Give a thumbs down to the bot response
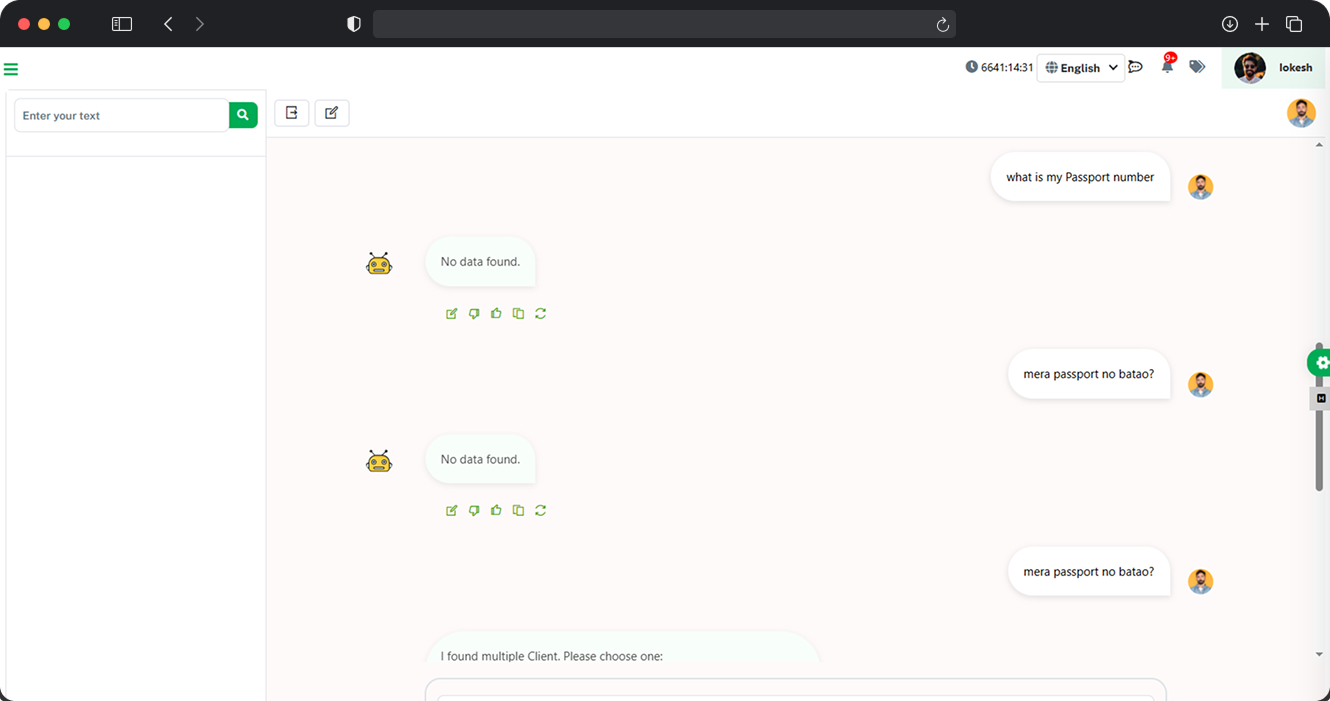Viewport: 1330px width, 701px height. click(473, 313)
